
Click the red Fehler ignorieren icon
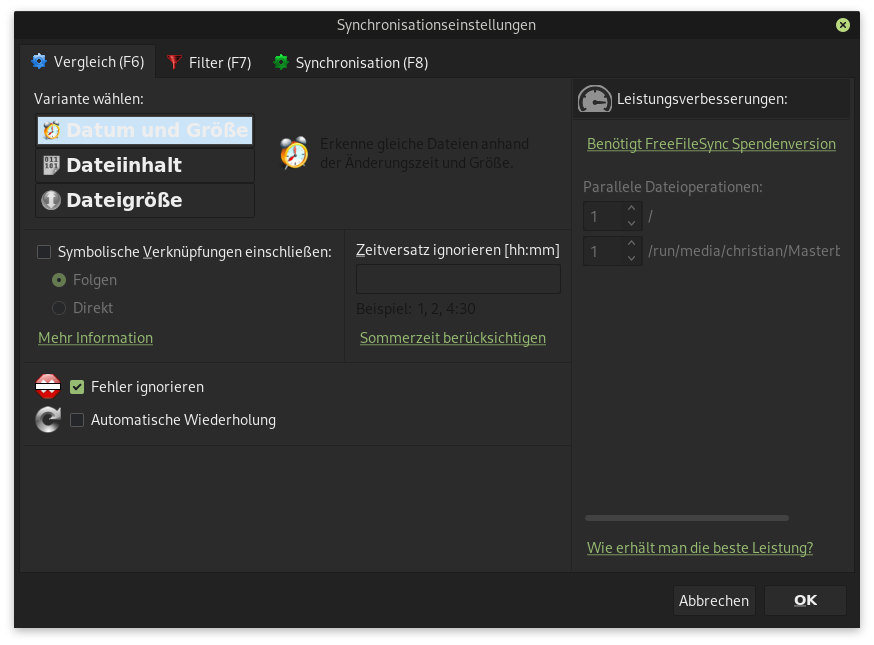tap(48, 386)
